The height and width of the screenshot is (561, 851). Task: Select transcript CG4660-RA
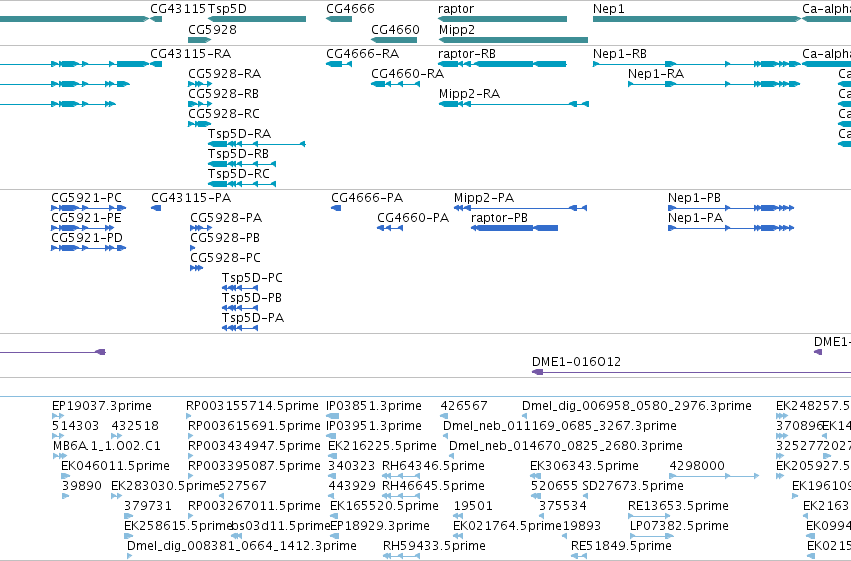coord(395,84)
